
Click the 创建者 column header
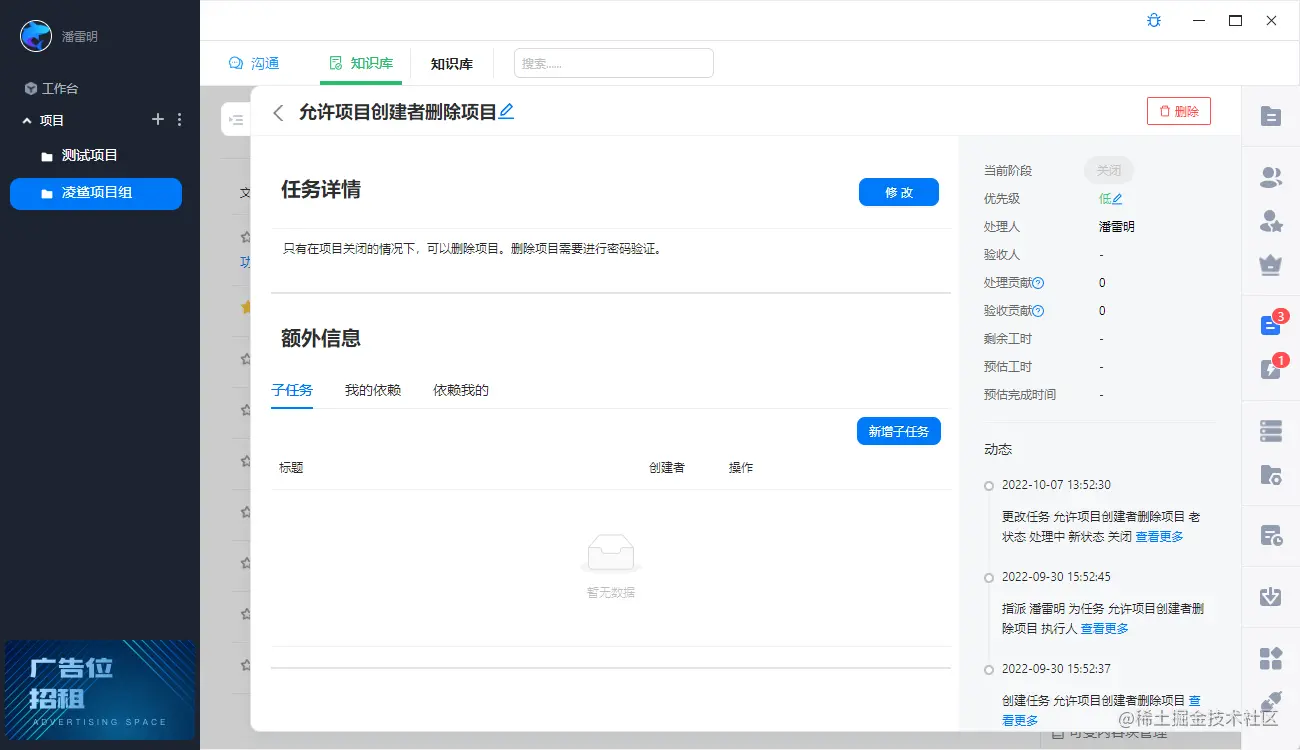tap(667, 467)
